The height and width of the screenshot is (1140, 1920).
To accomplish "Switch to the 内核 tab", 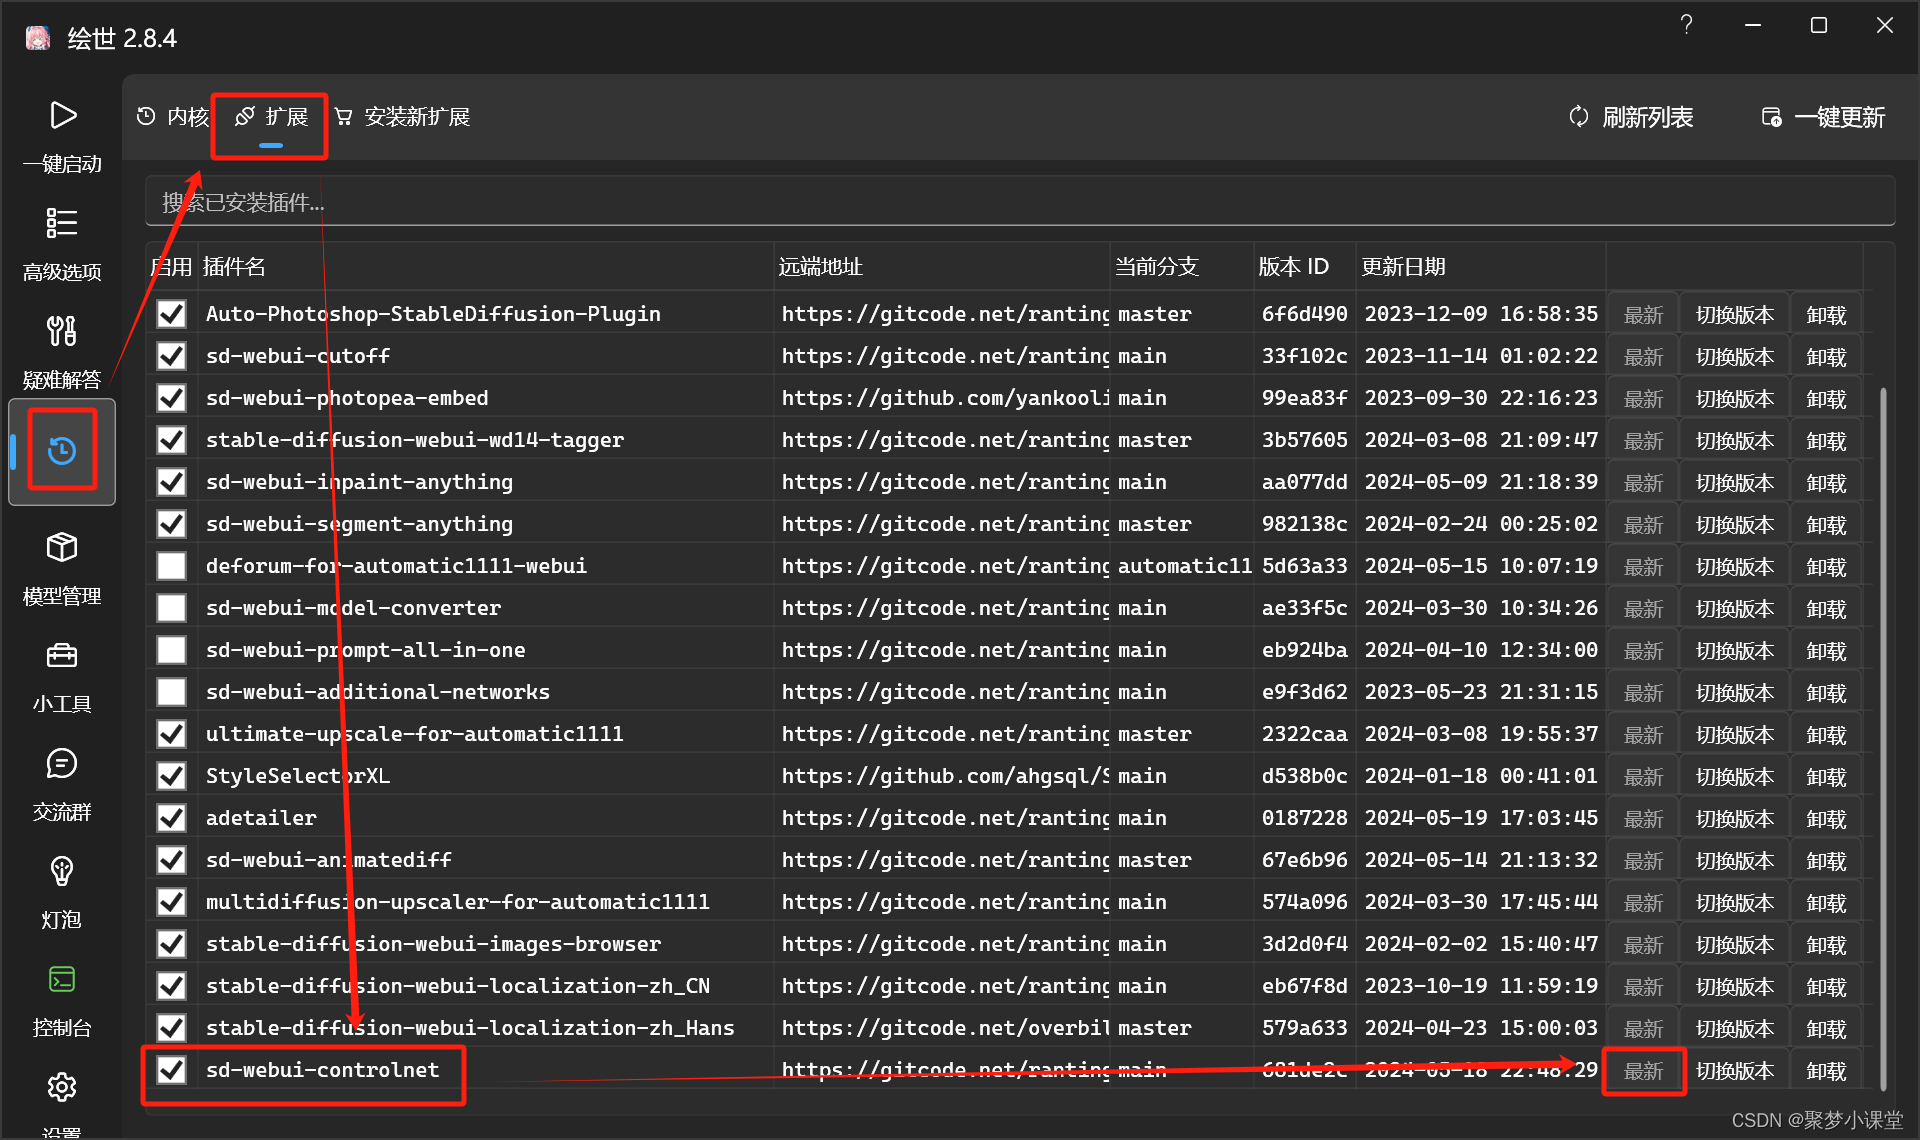I will pos(173,117).
